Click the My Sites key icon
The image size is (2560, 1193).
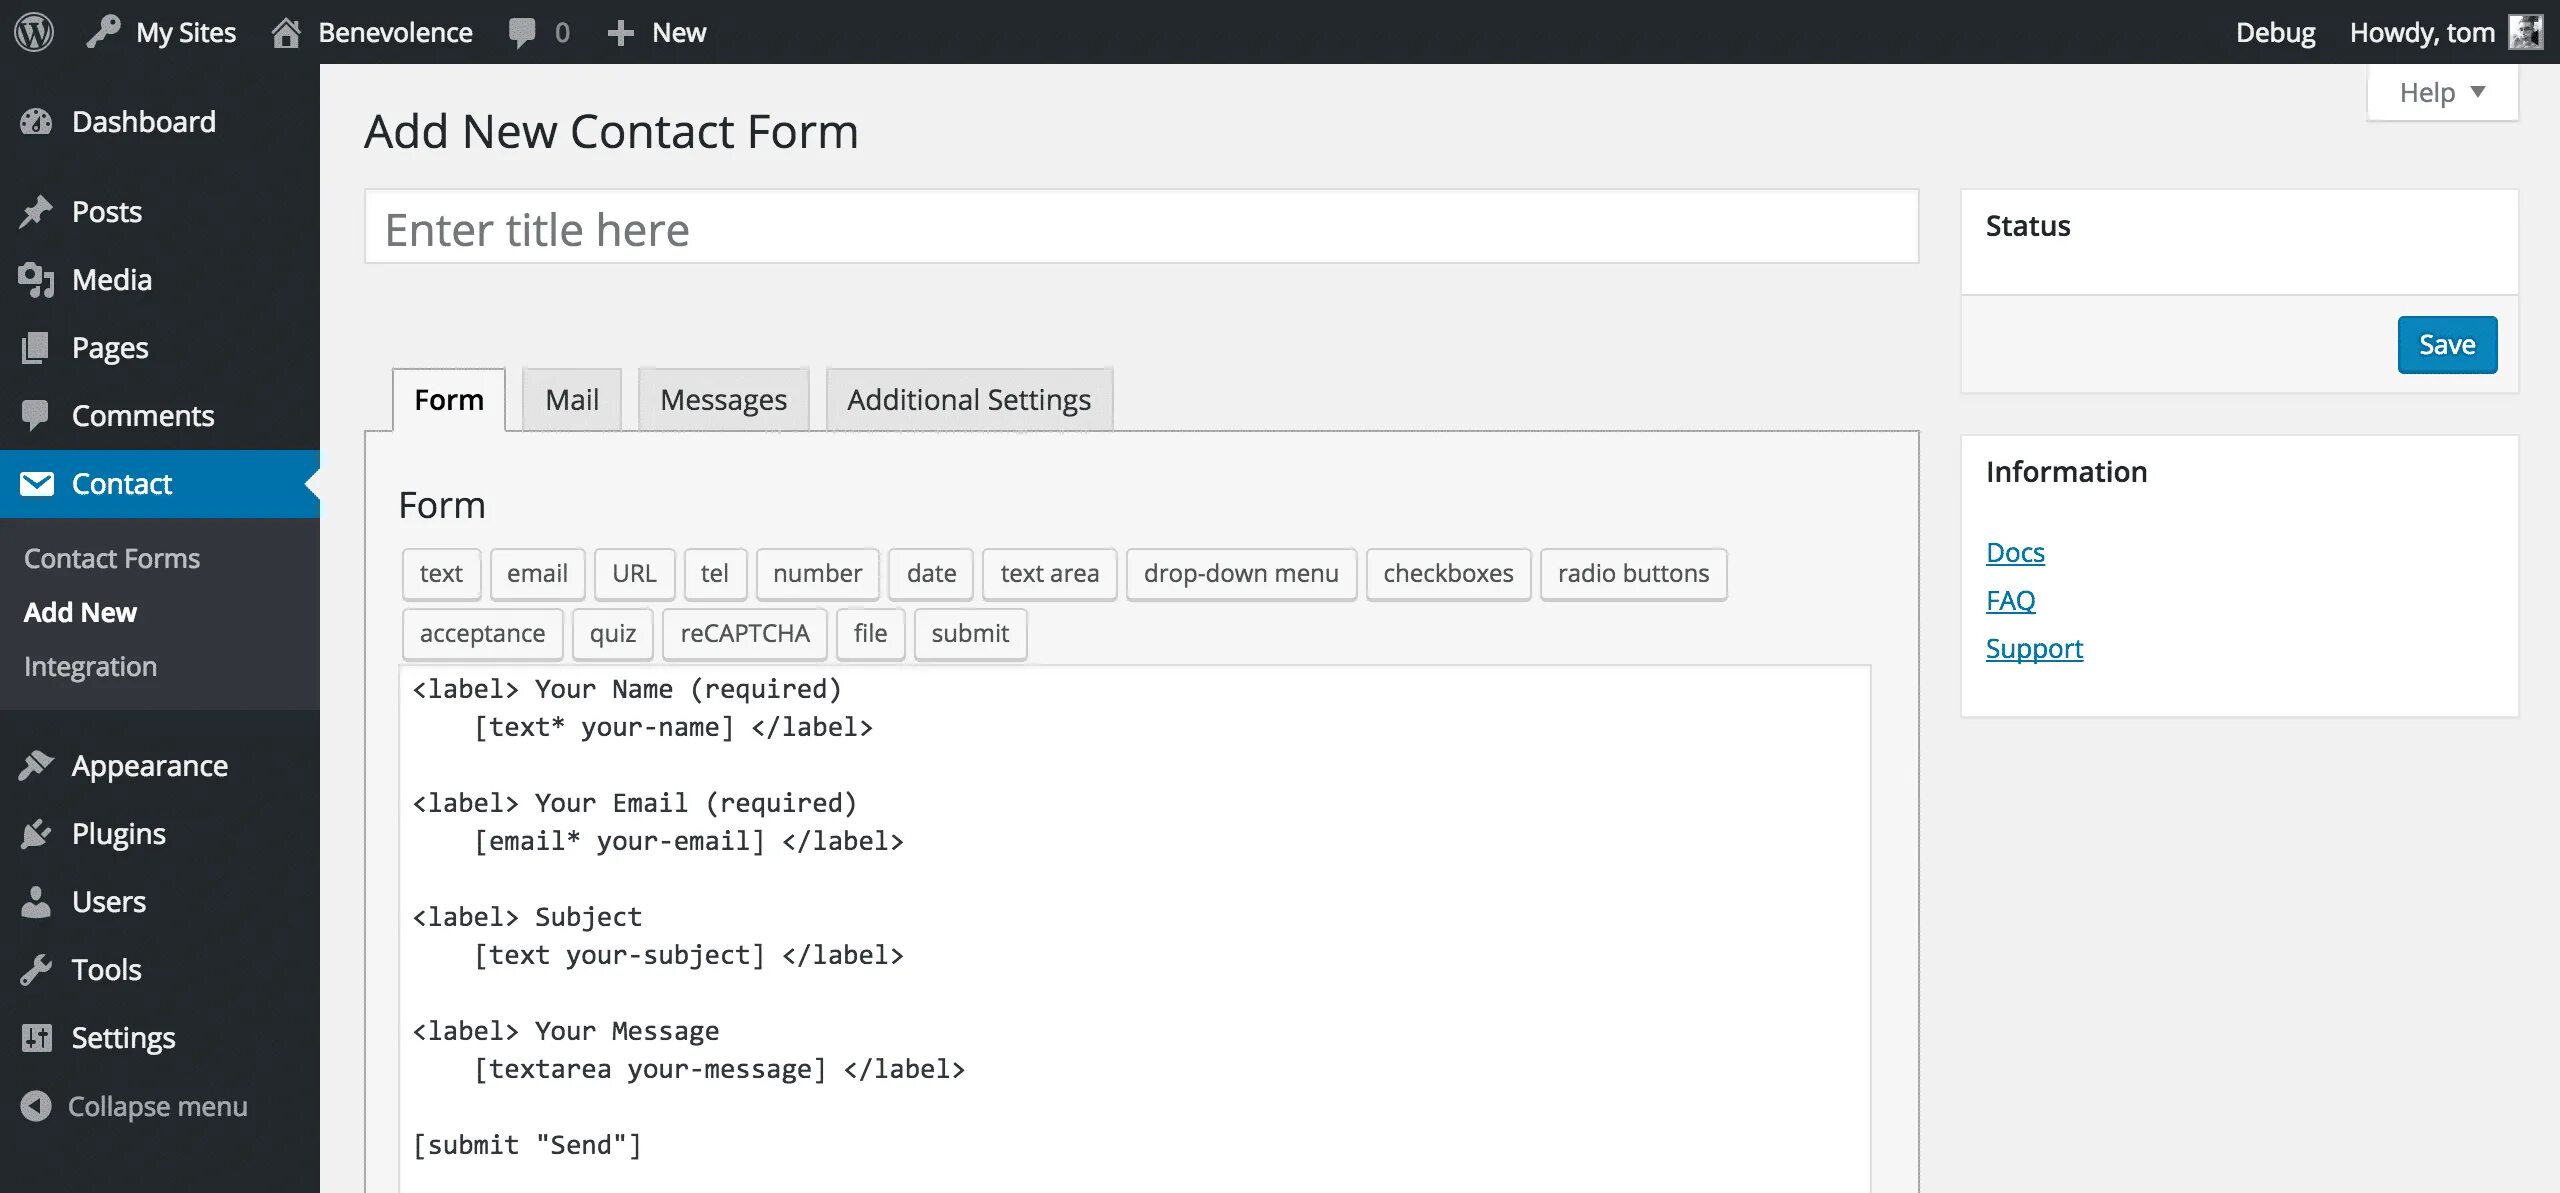point(103,32)
